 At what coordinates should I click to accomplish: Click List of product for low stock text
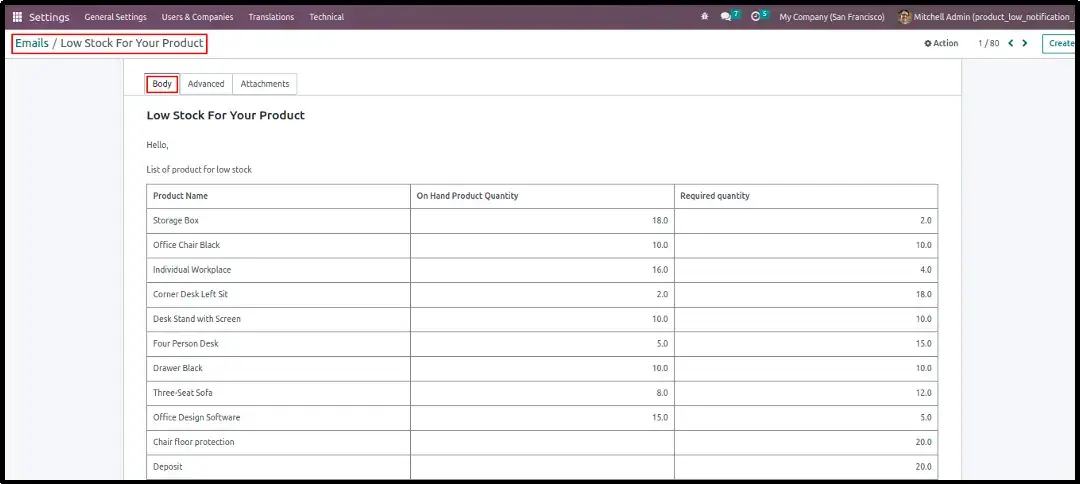[199, 169]
